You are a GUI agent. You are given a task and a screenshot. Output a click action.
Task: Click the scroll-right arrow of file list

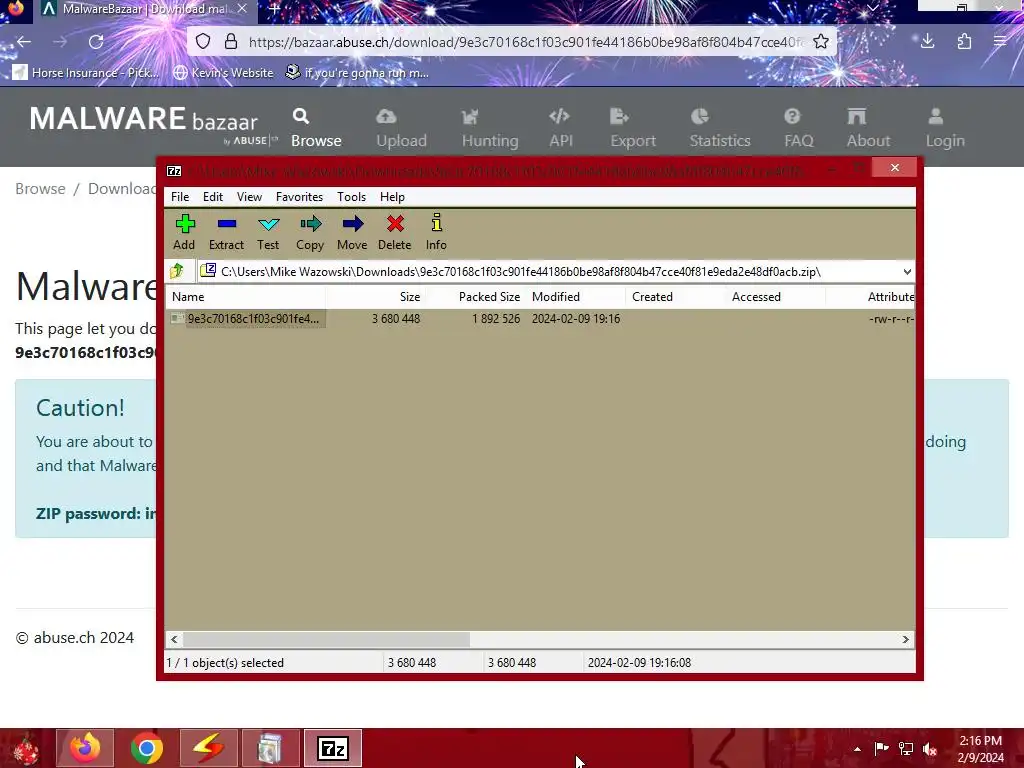click(x=906, y=639)
